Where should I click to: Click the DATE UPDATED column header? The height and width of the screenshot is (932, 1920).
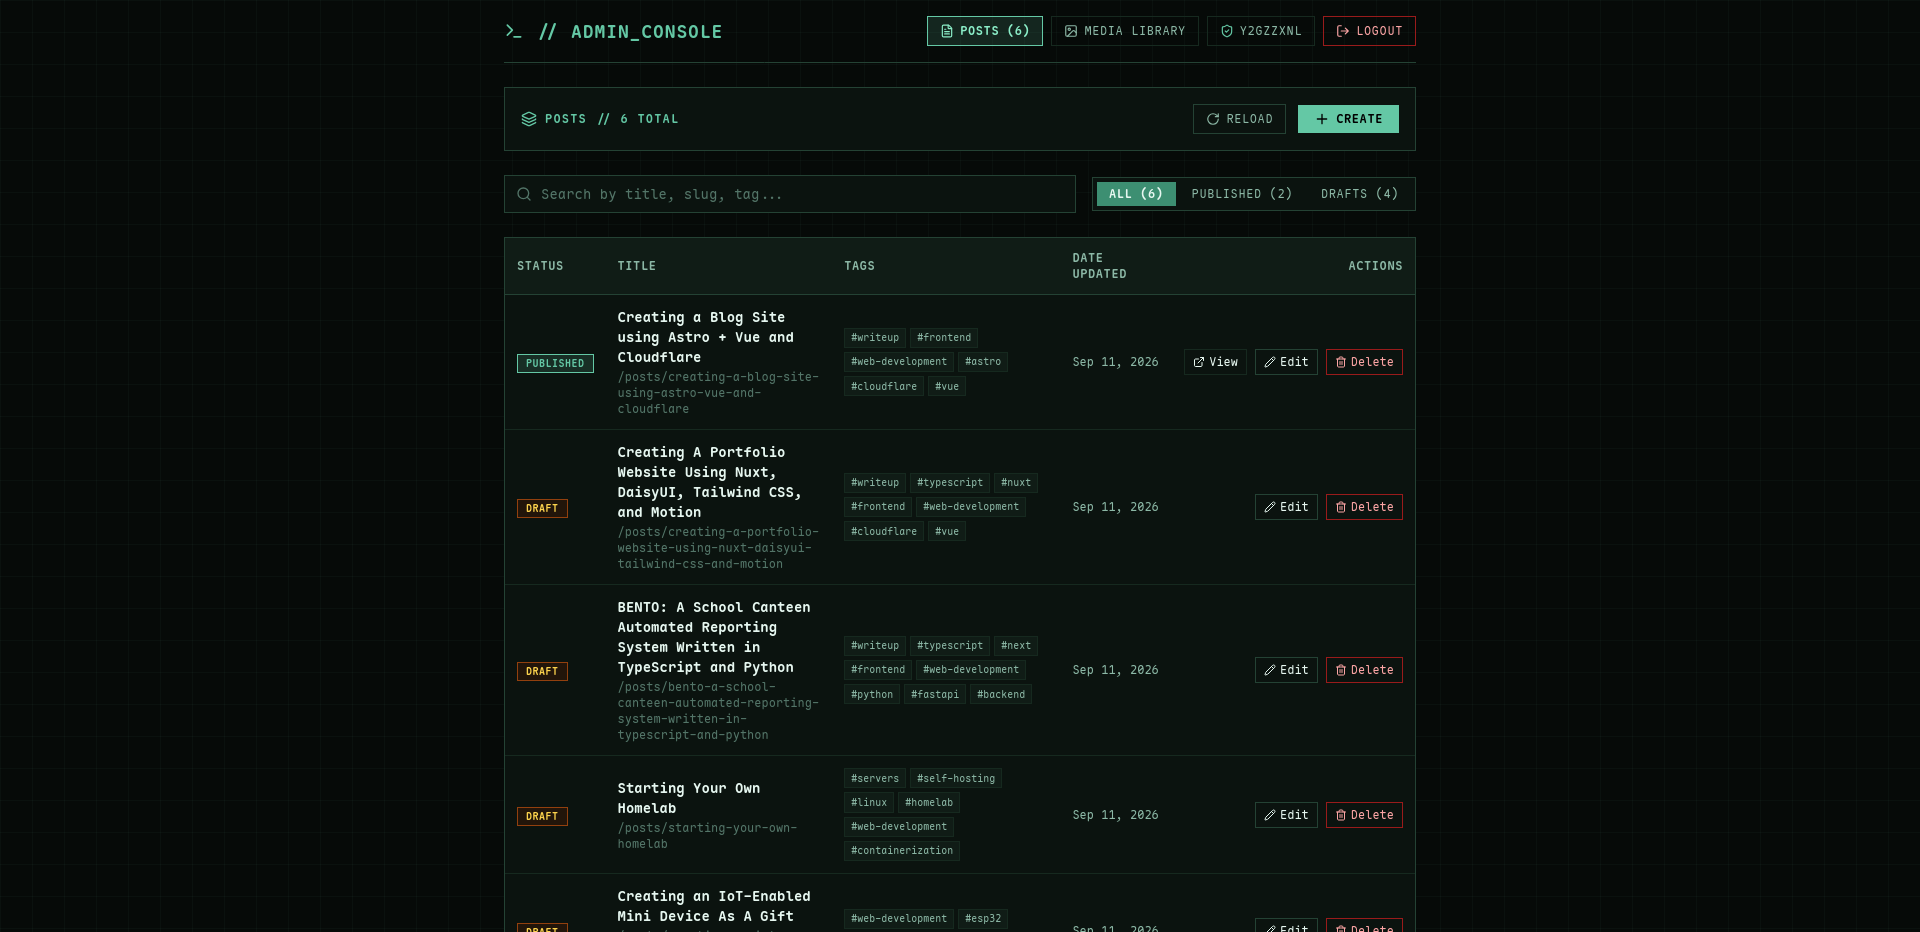1099,266
